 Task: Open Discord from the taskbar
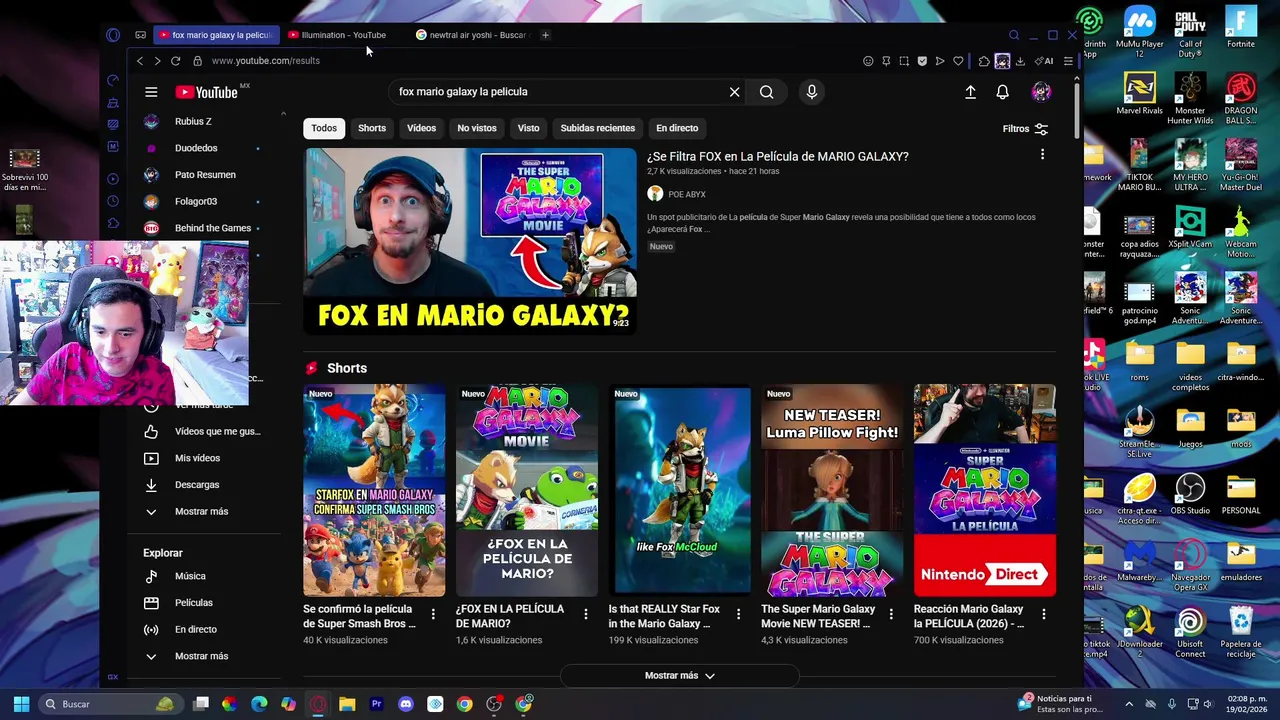pos(405,704)
